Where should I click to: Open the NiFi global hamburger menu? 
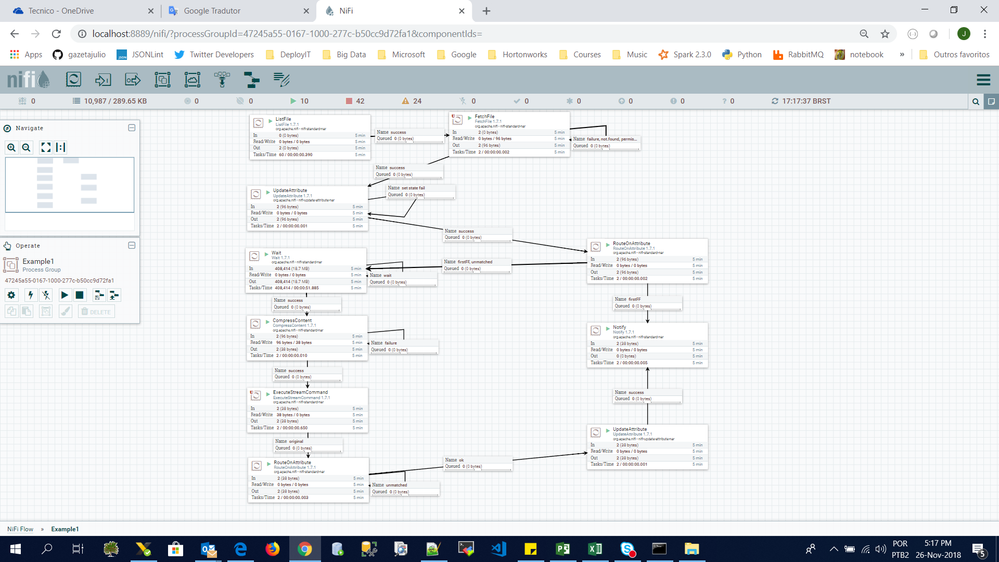pos(983,80)
